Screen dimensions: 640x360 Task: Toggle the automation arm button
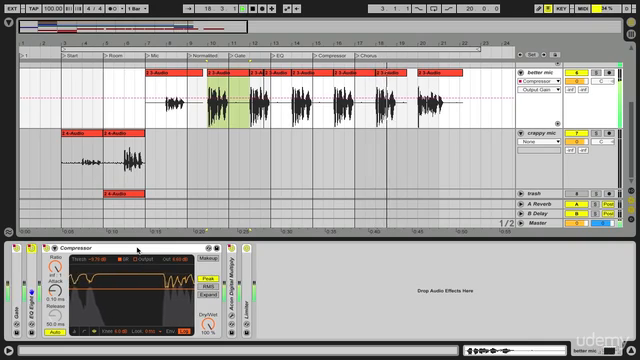point(287,9)
